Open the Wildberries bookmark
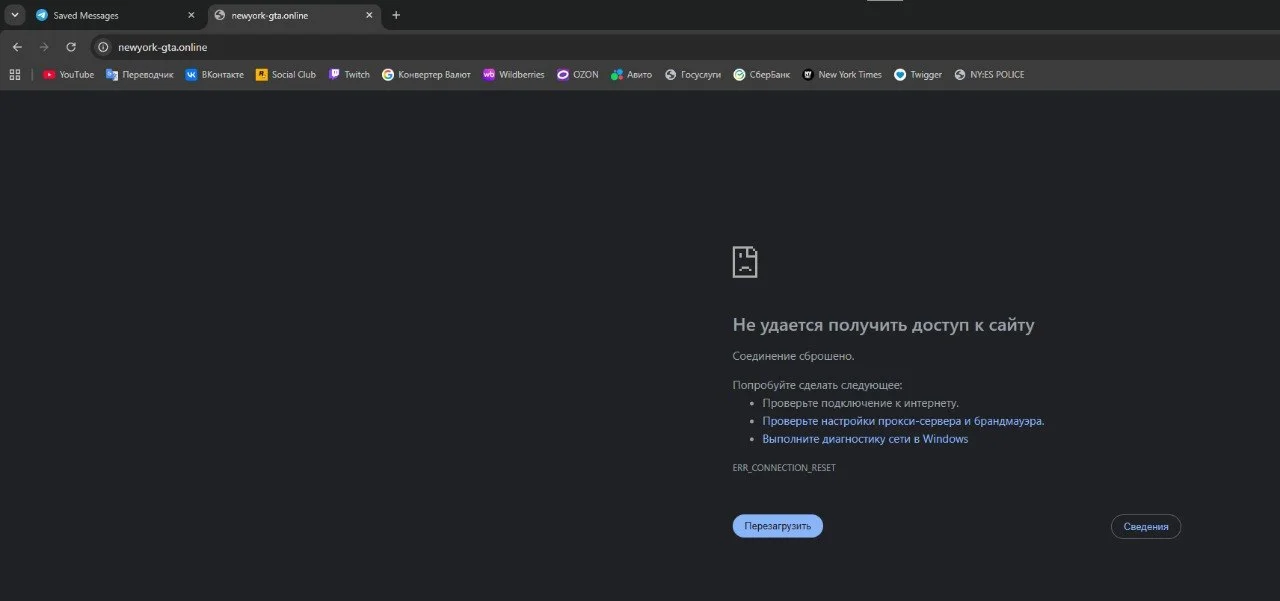 click(x=514, y=74)
